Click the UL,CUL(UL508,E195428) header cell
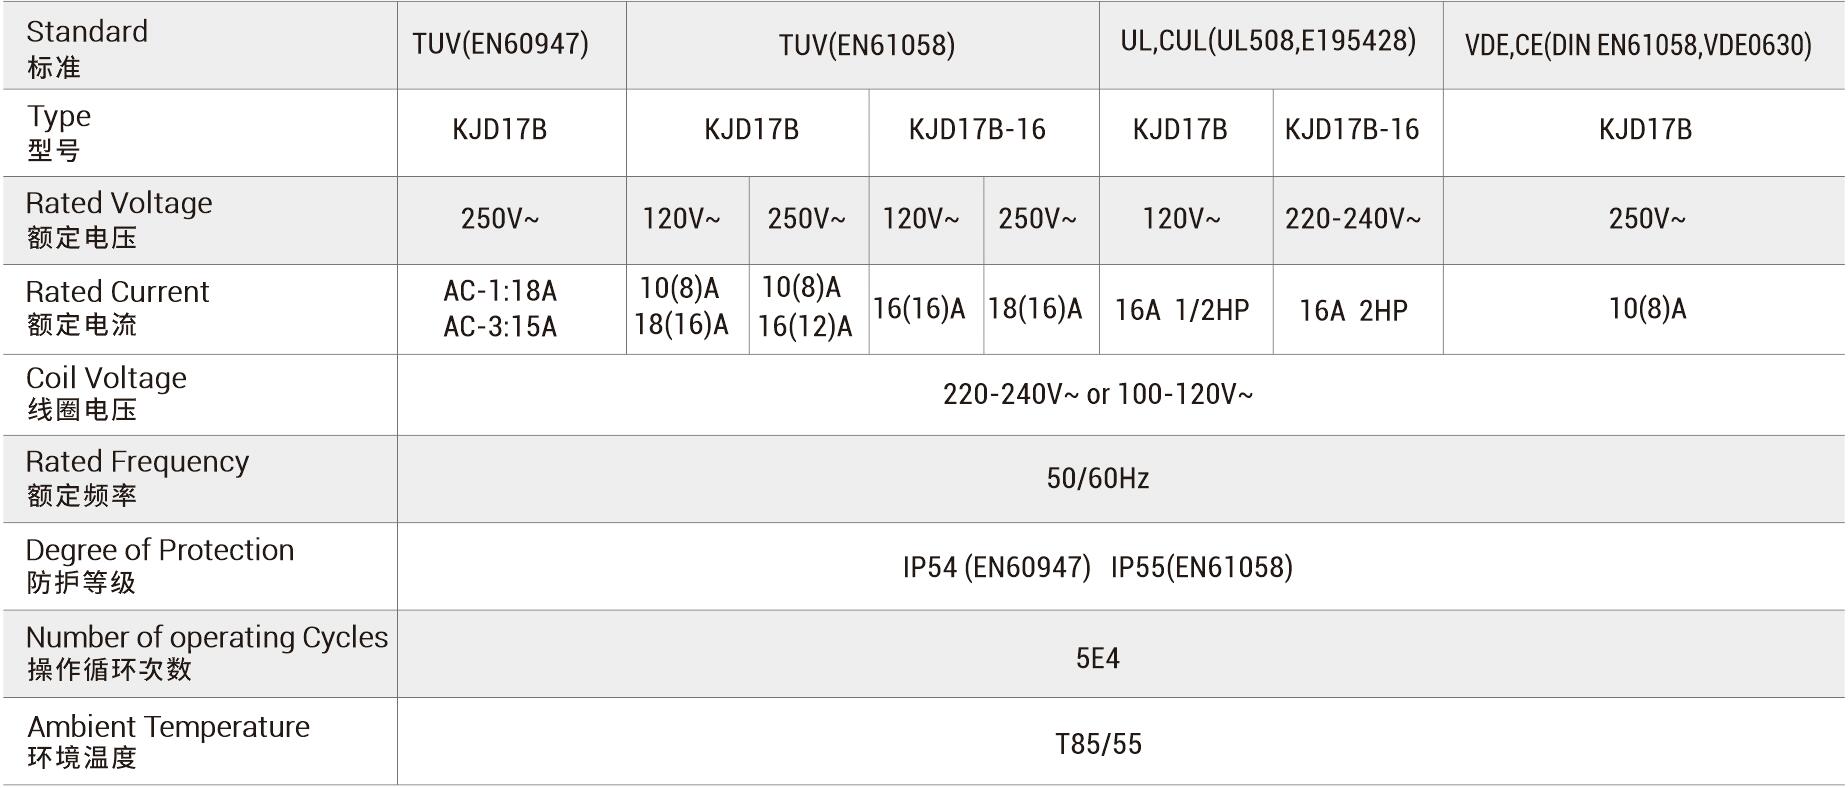The width and height of the screenshot is (1848, 788). click(1268, 42)
